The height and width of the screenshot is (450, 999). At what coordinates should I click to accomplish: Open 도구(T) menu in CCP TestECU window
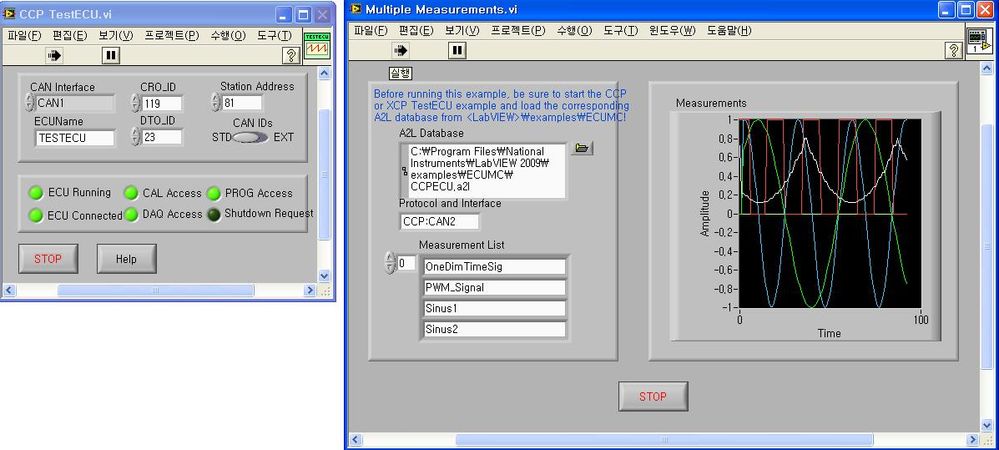point(275,36)
